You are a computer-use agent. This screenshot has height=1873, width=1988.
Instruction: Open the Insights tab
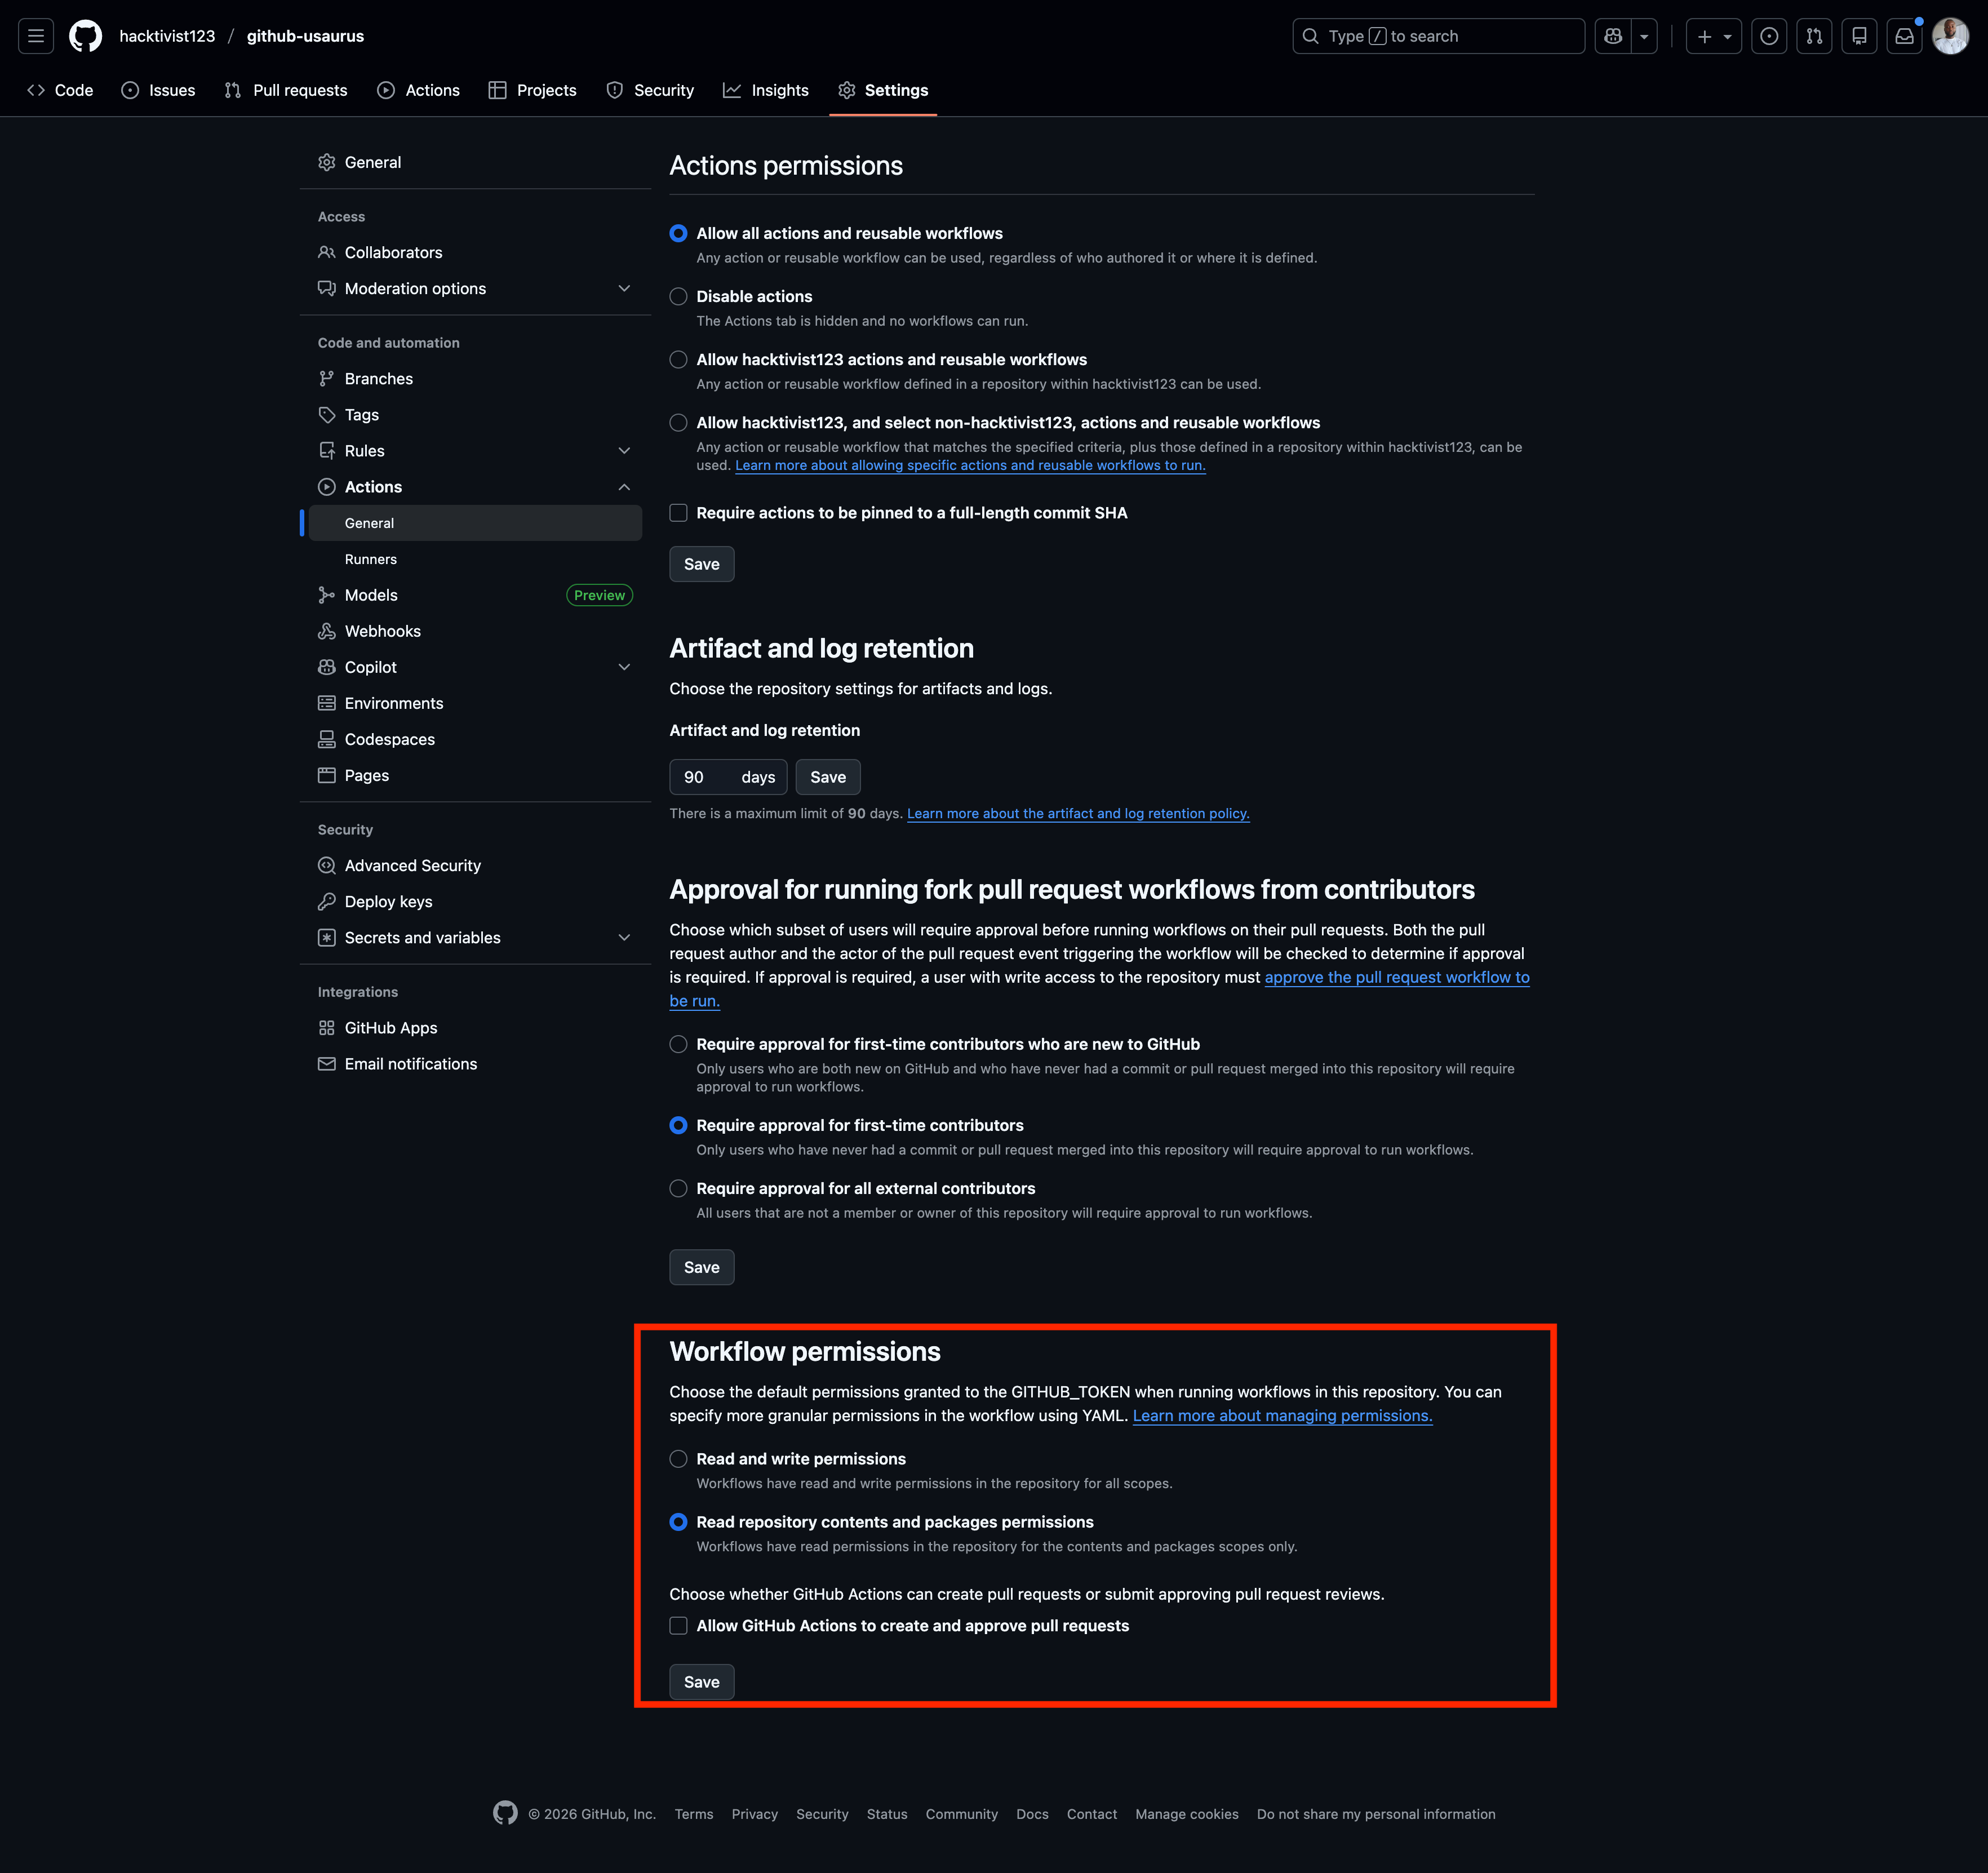click(766, 90)
